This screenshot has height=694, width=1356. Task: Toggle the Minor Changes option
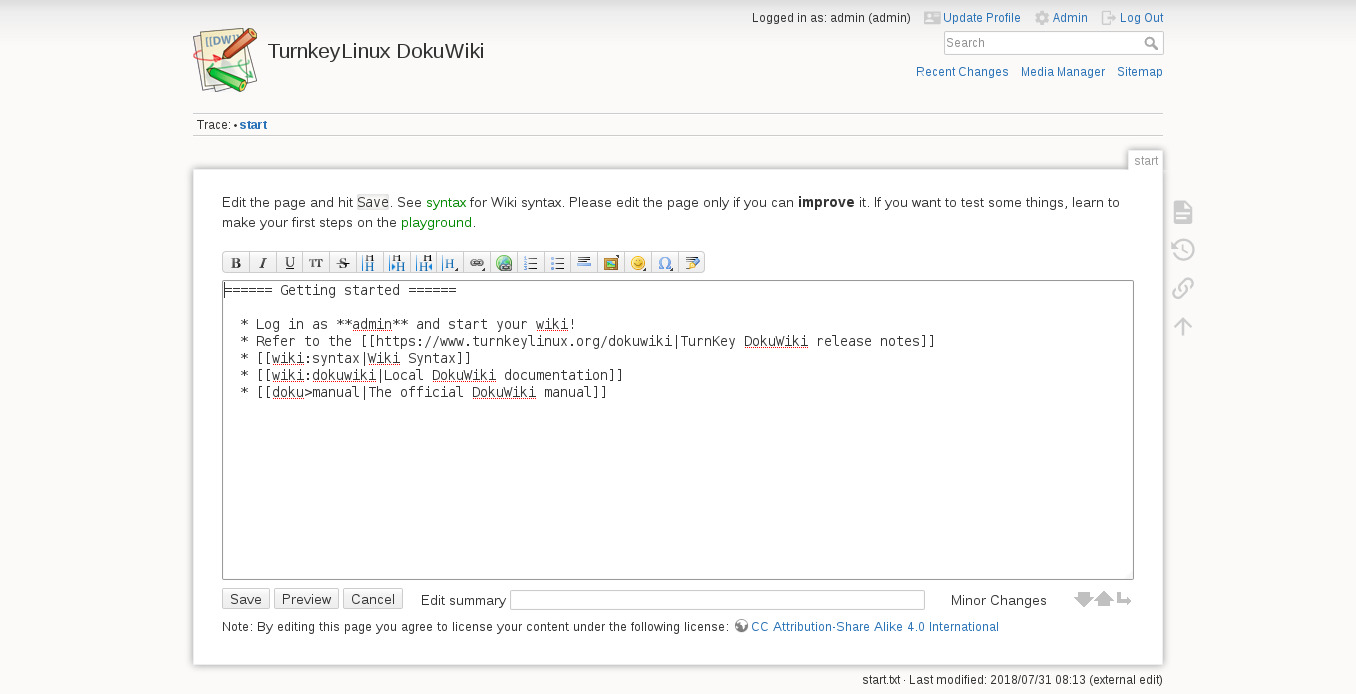pyautogui.click(x=998, y=600)
